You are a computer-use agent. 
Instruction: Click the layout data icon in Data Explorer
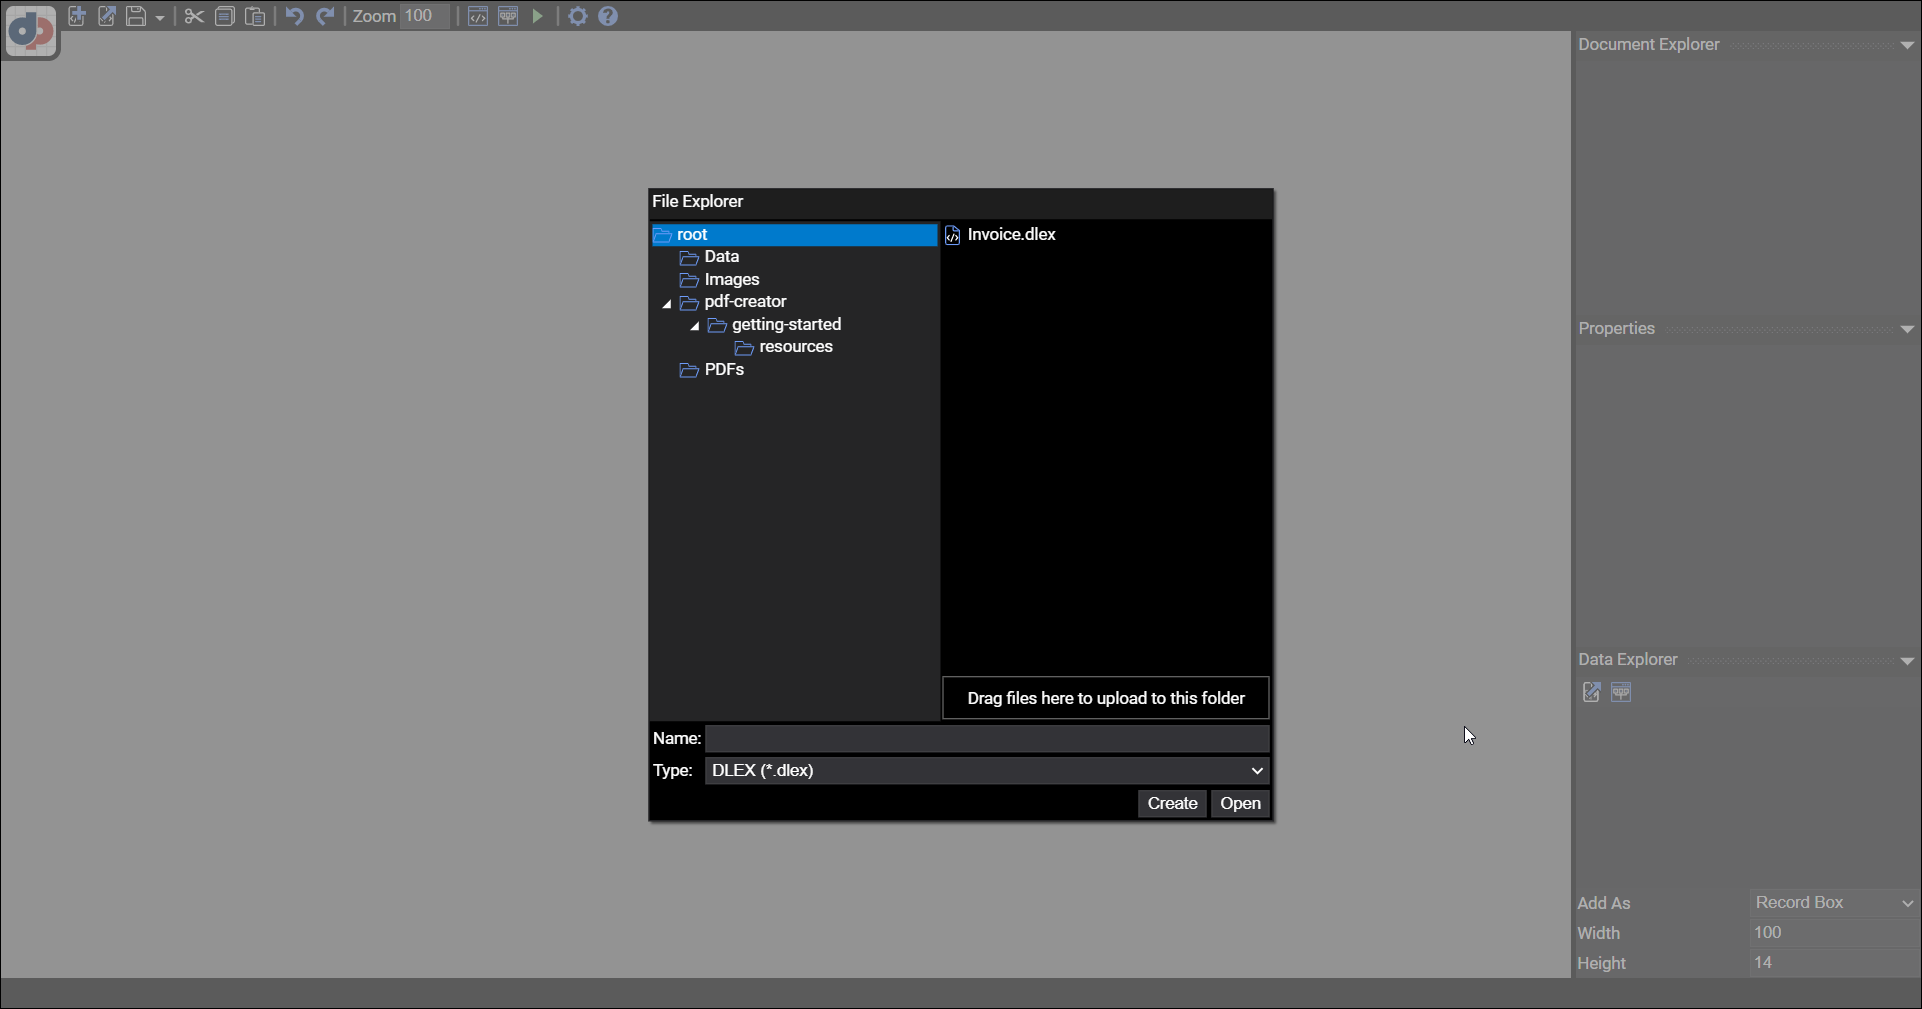click(1621, 692)
